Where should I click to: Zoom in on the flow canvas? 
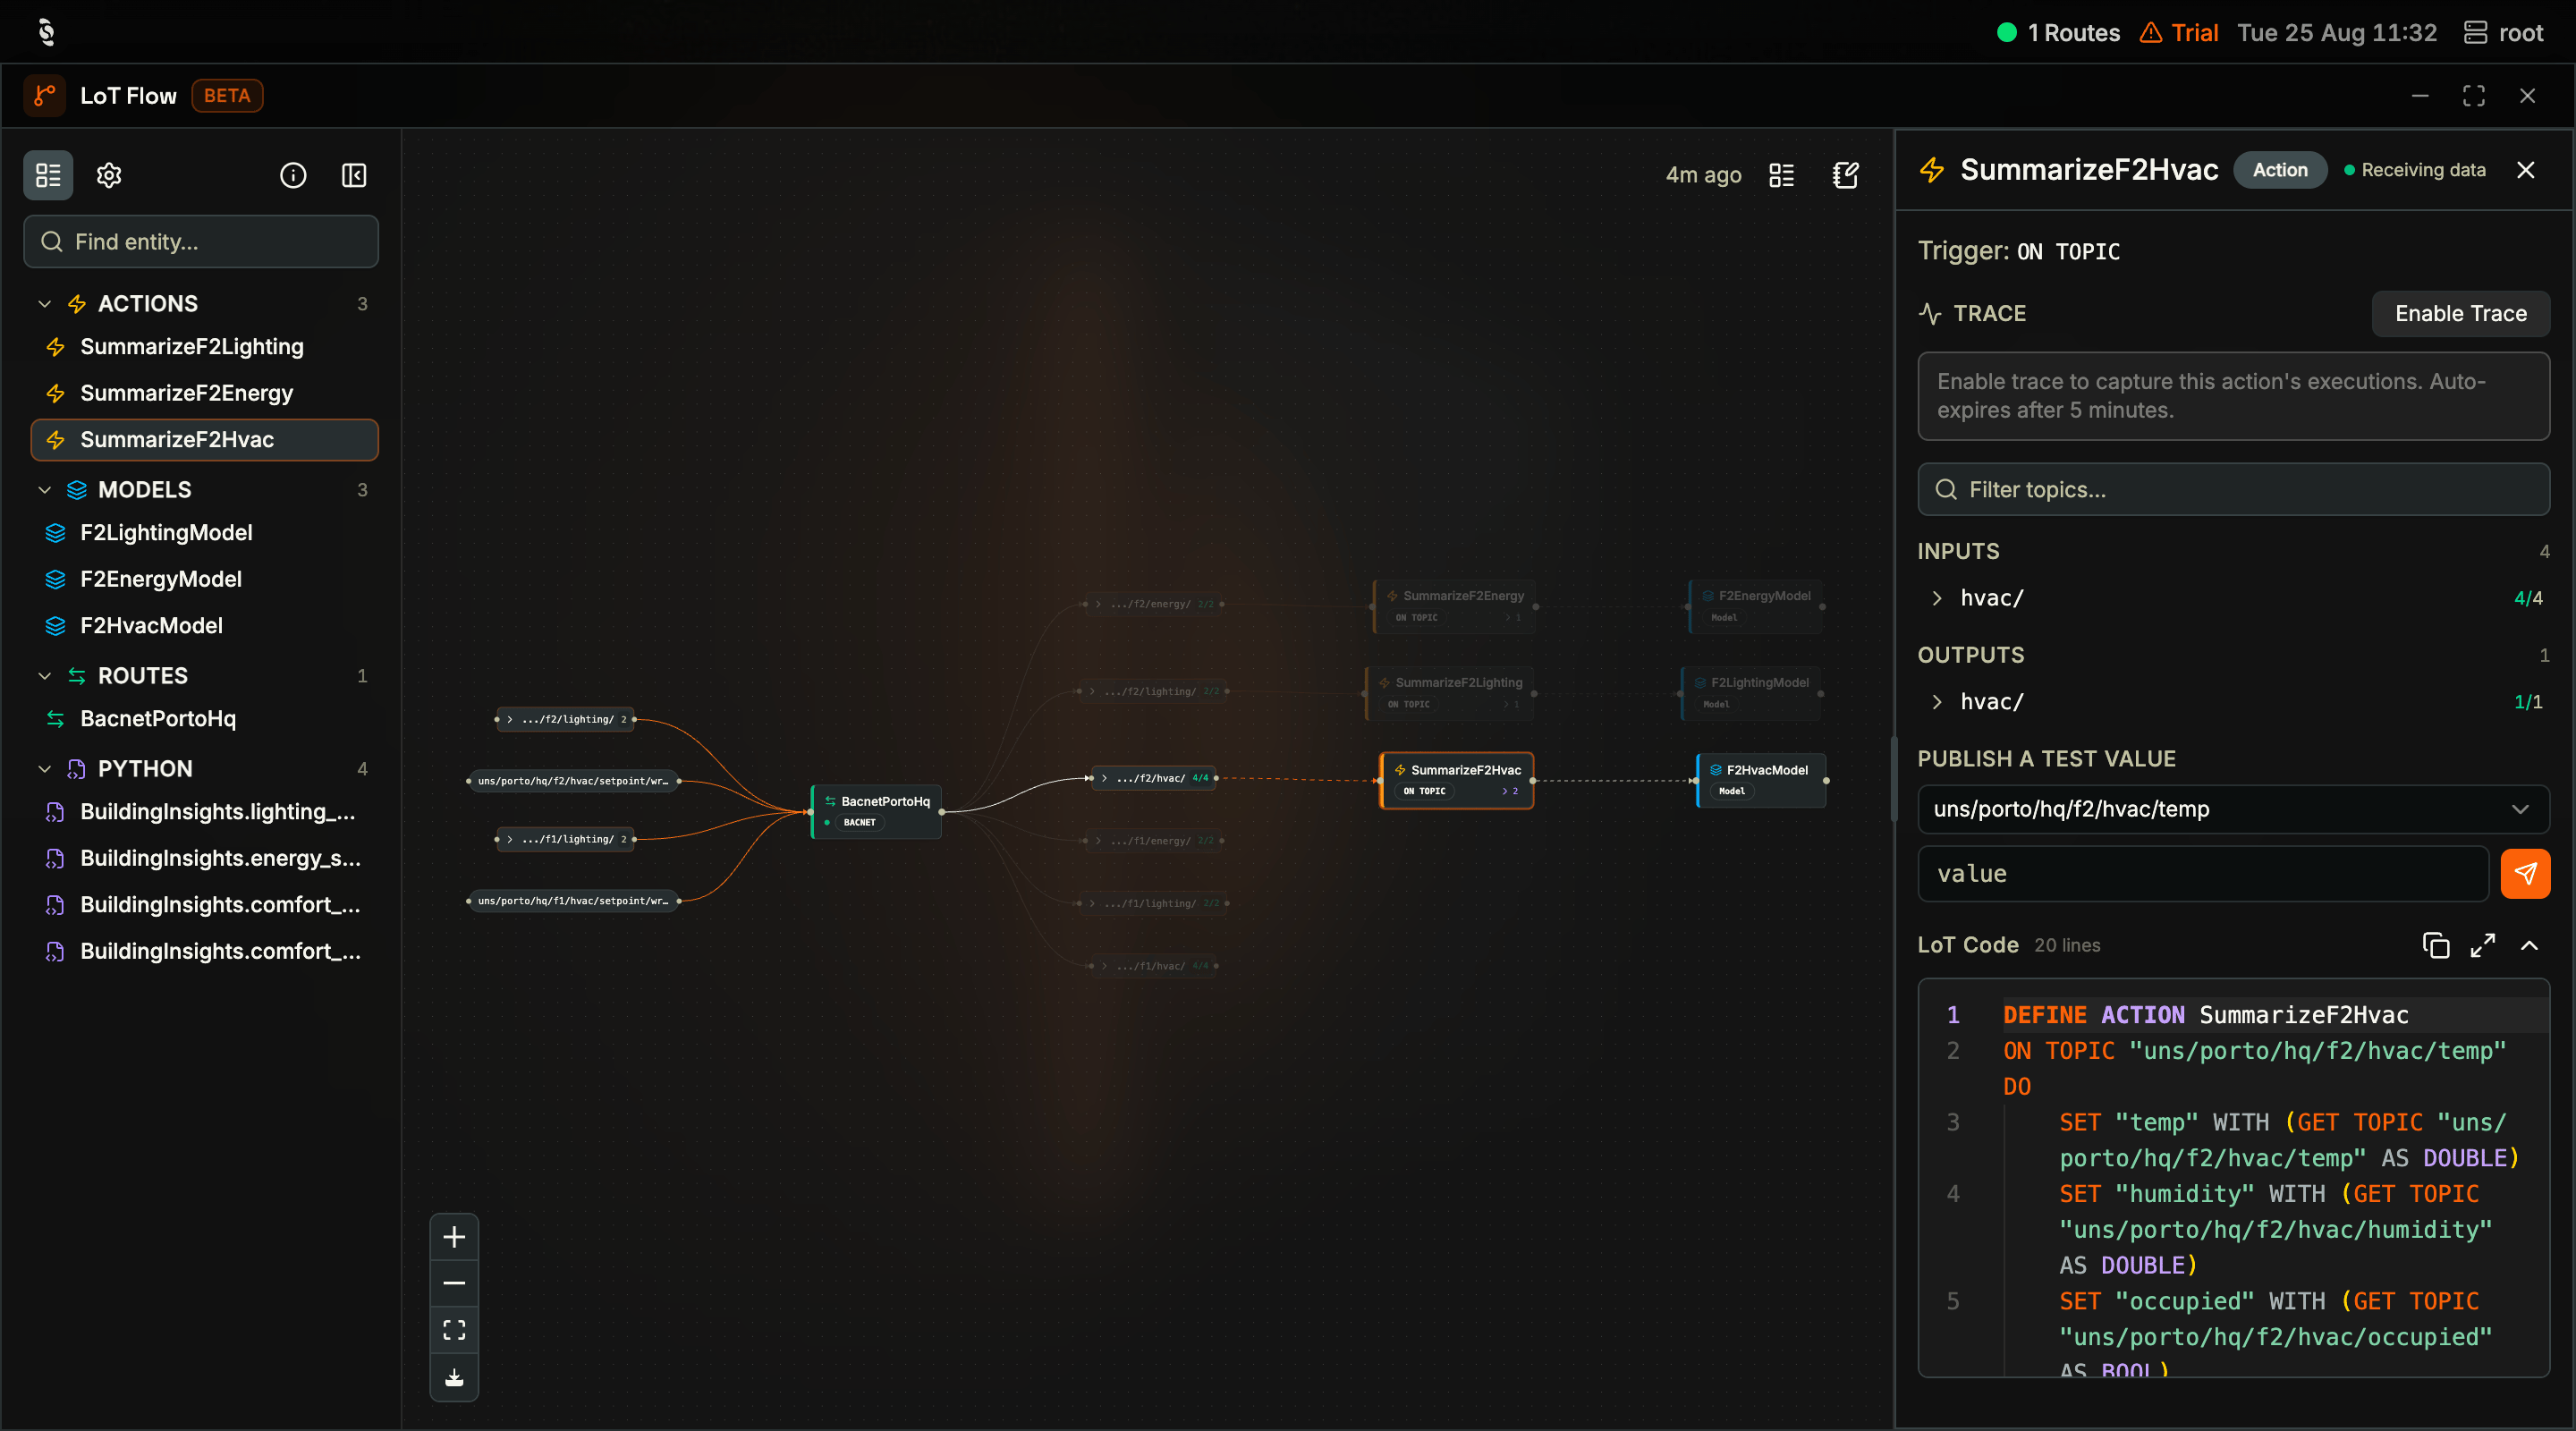(x=454, y=1237)
